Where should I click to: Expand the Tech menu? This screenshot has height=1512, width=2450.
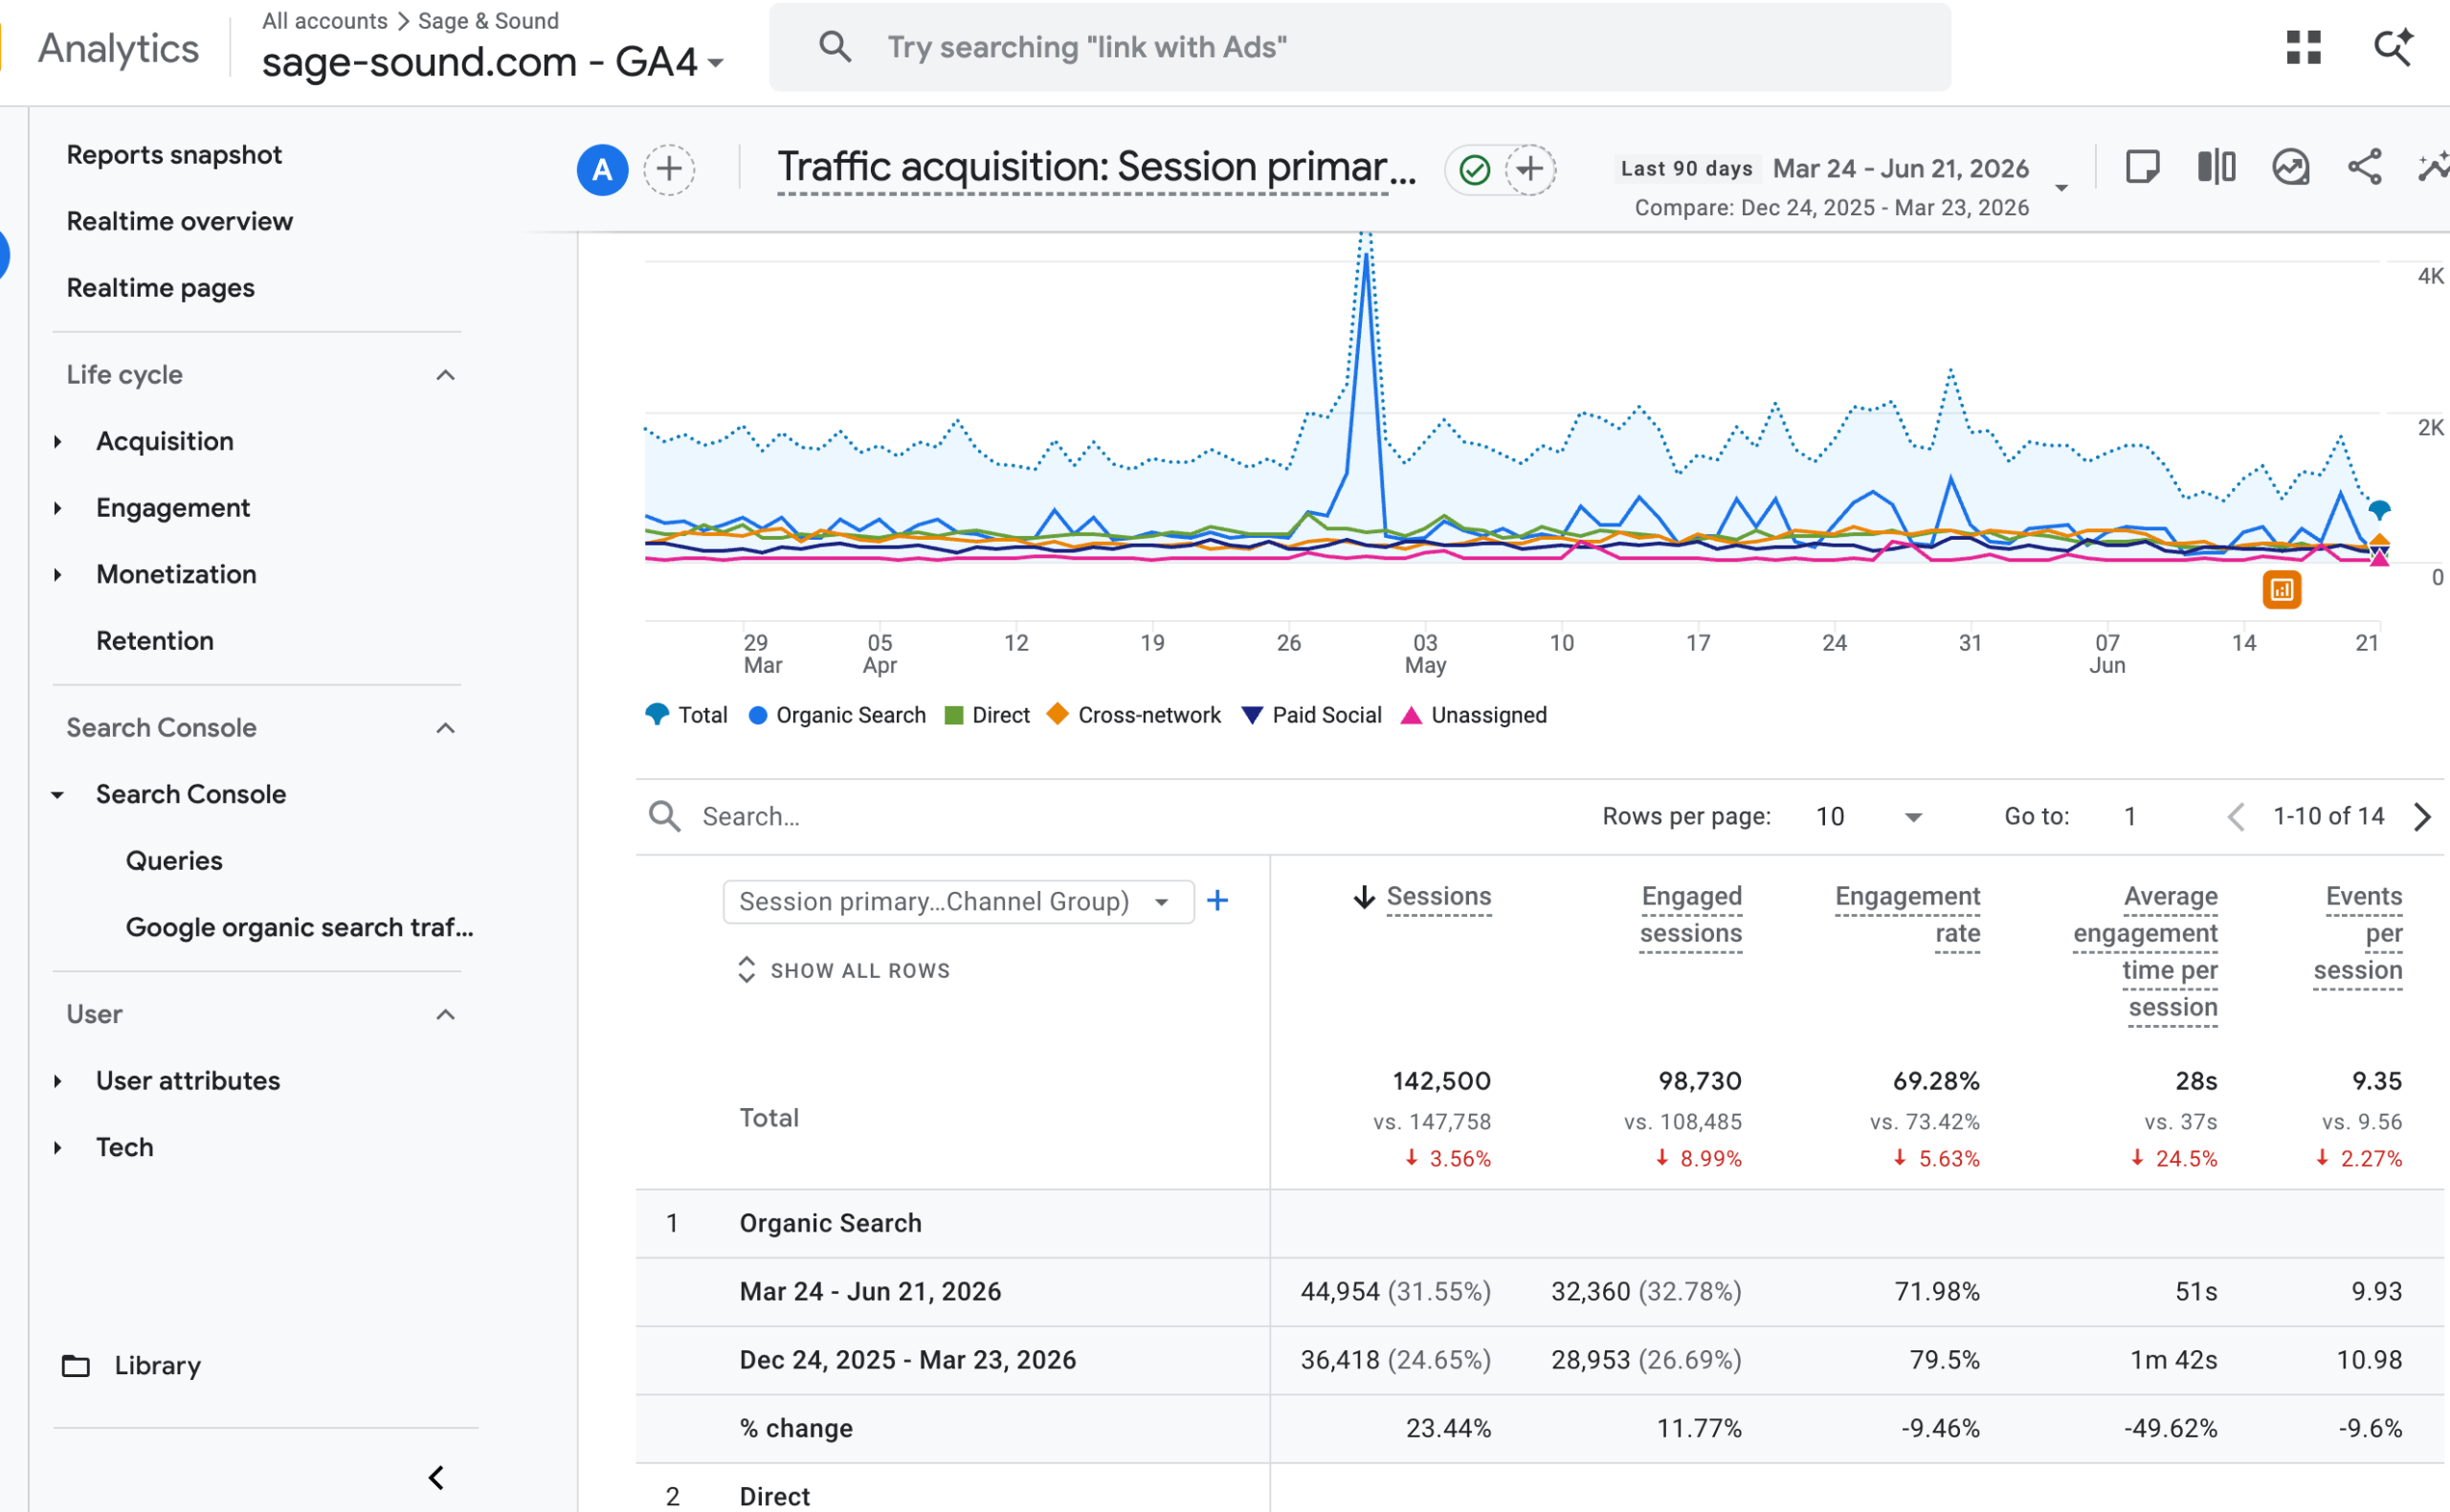pyautogui.click(x=58, y=1147)
